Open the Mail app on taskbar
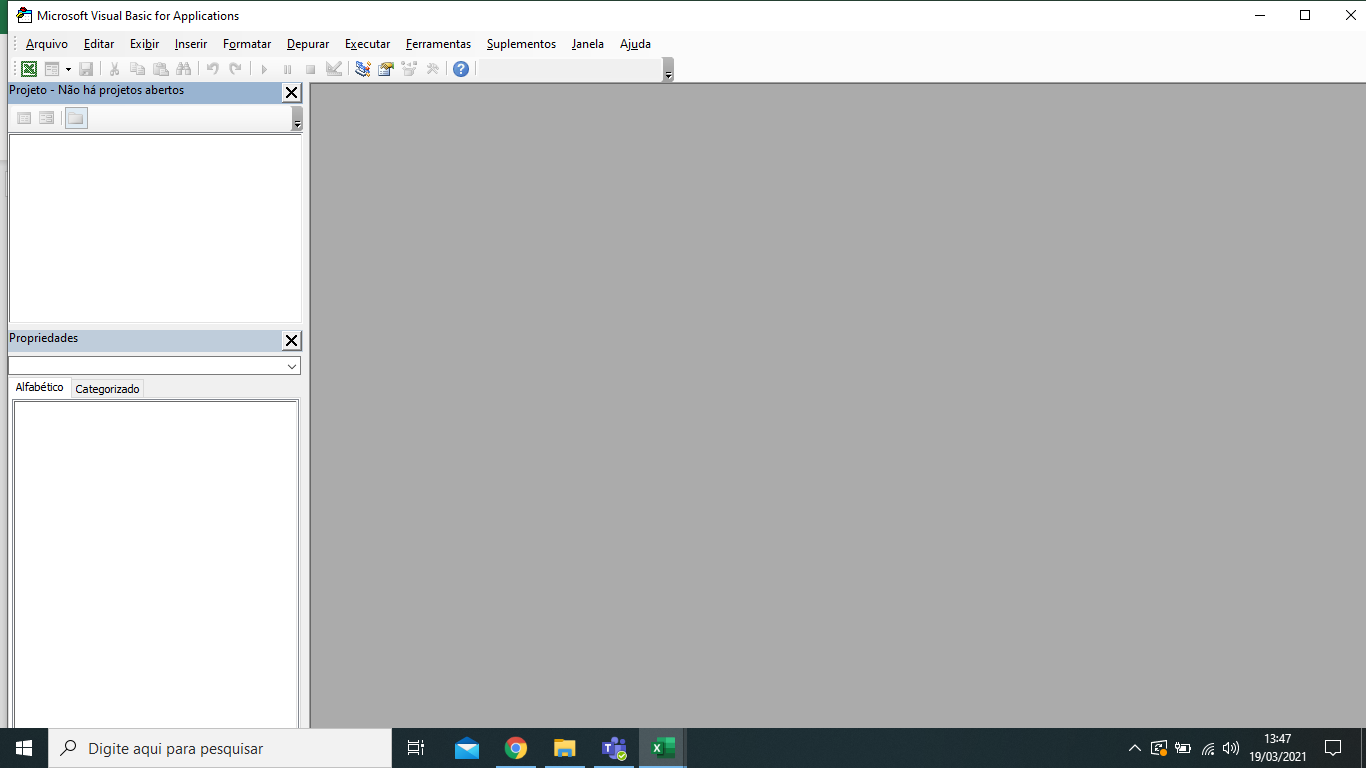Screen dimensions: 1366x768 [x=467, y=748]
